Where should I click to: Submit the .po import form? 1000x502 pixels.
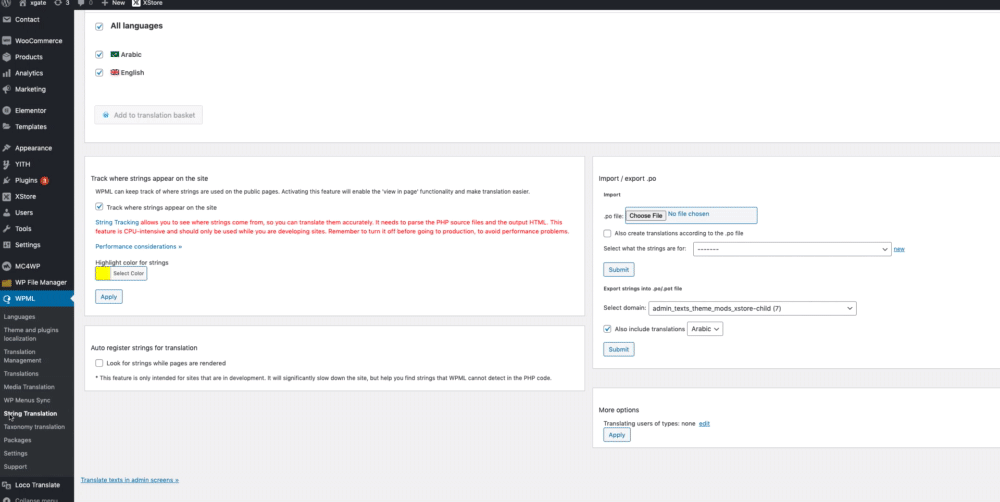pyautogui.click(x=619, y=269)
